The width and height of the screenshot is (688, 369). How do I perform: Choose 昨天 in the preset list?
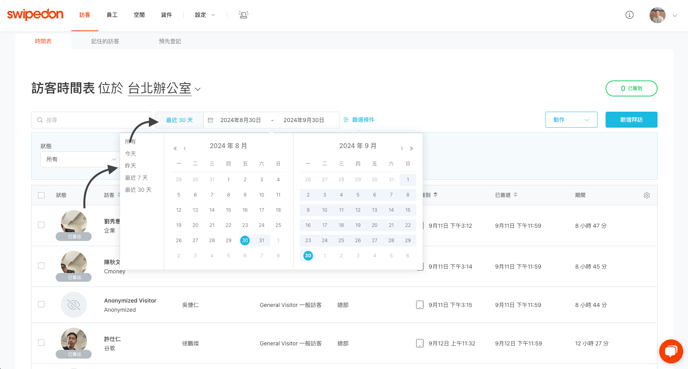click(130, 165)
